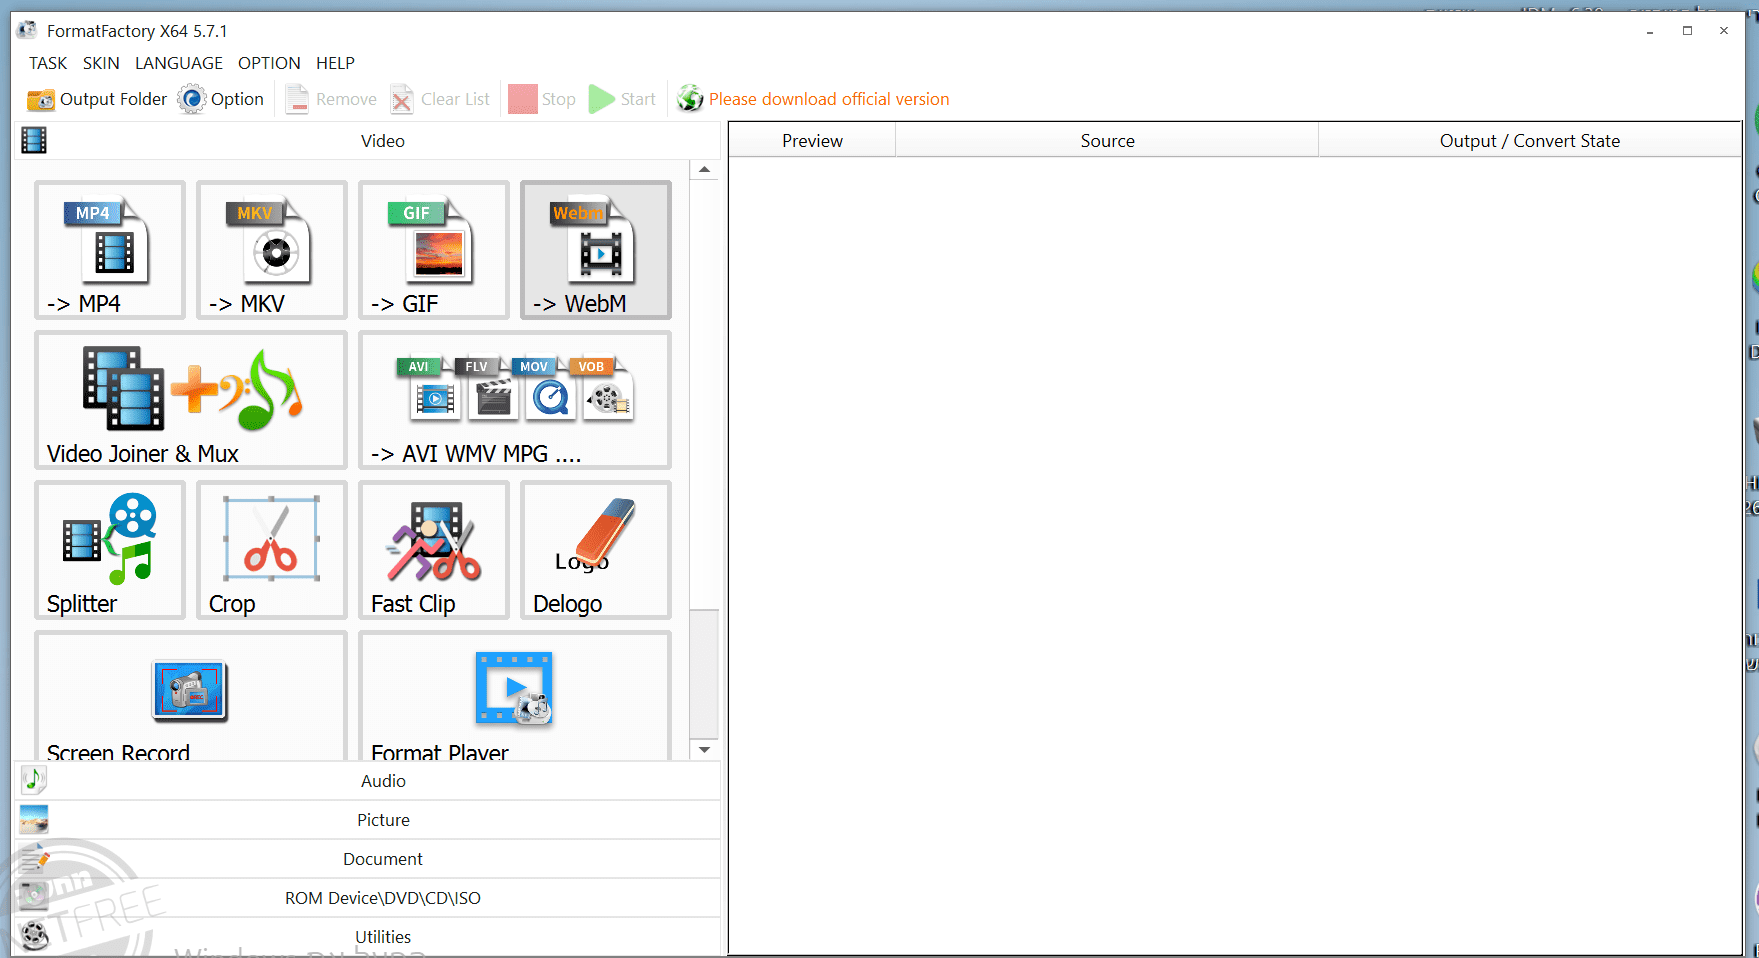Click the Source column header

1107,141
